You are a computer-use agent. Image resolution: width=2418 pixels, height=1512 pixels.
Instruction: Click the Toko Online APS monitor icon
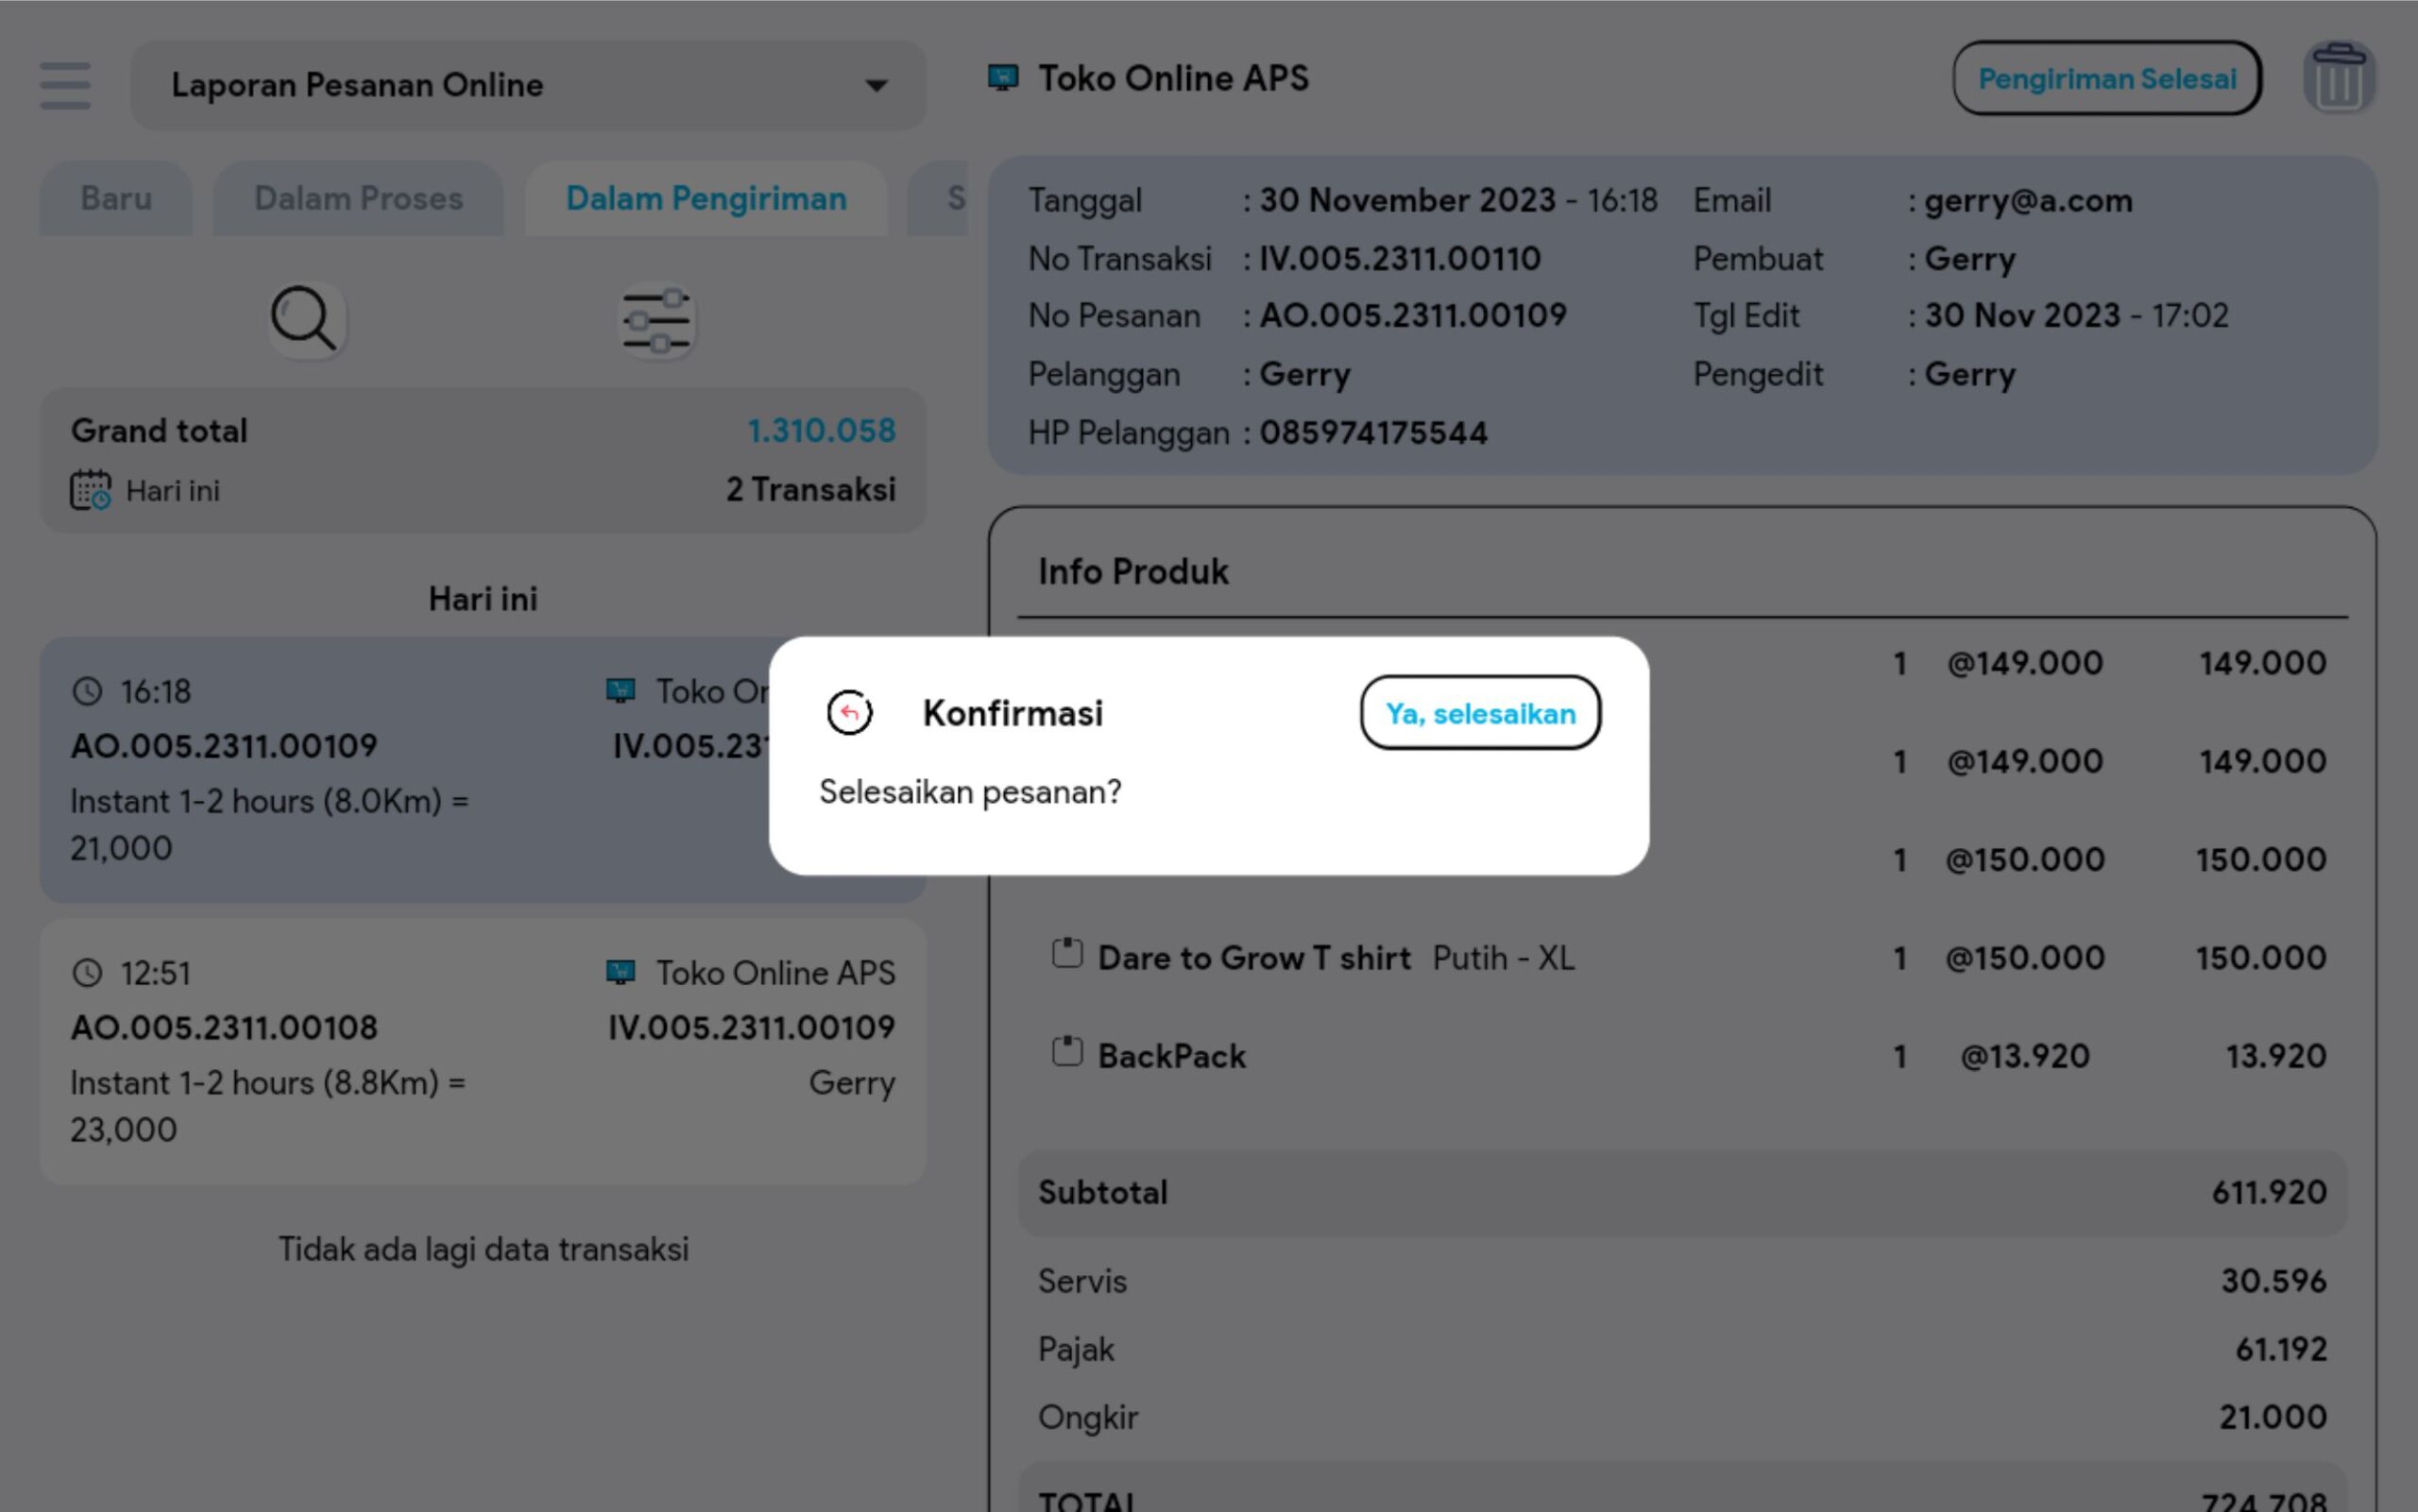pyautogui.click(x=1003, y=78)
